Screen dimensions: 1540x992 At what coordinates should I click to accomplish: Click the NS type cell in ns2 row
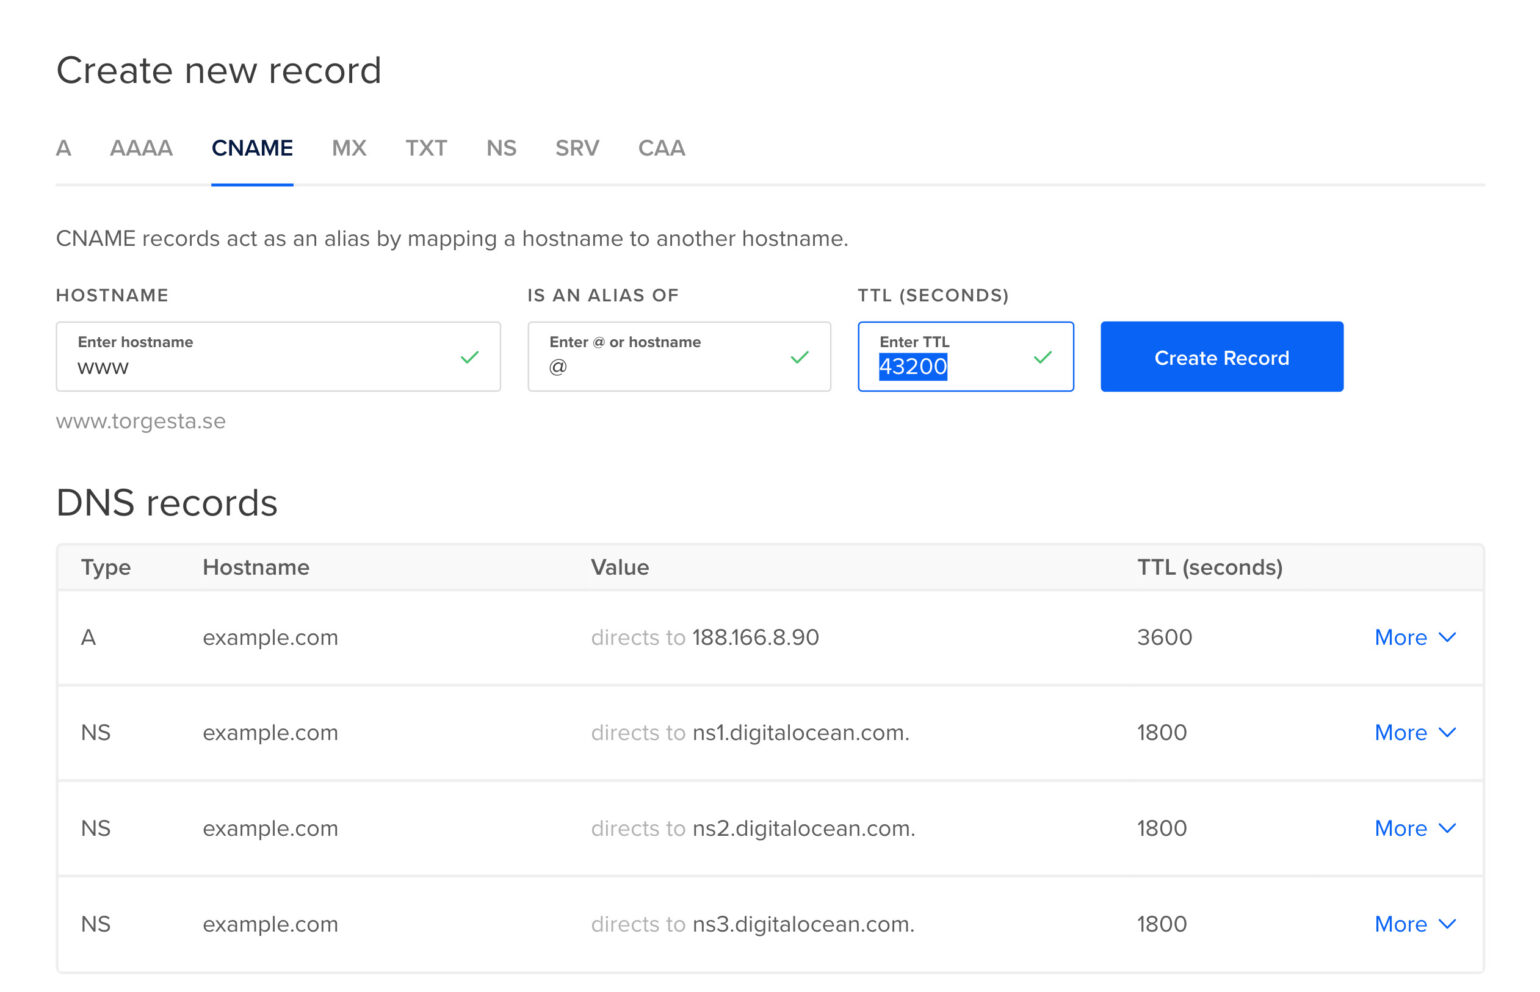click(x=96, y=828)
